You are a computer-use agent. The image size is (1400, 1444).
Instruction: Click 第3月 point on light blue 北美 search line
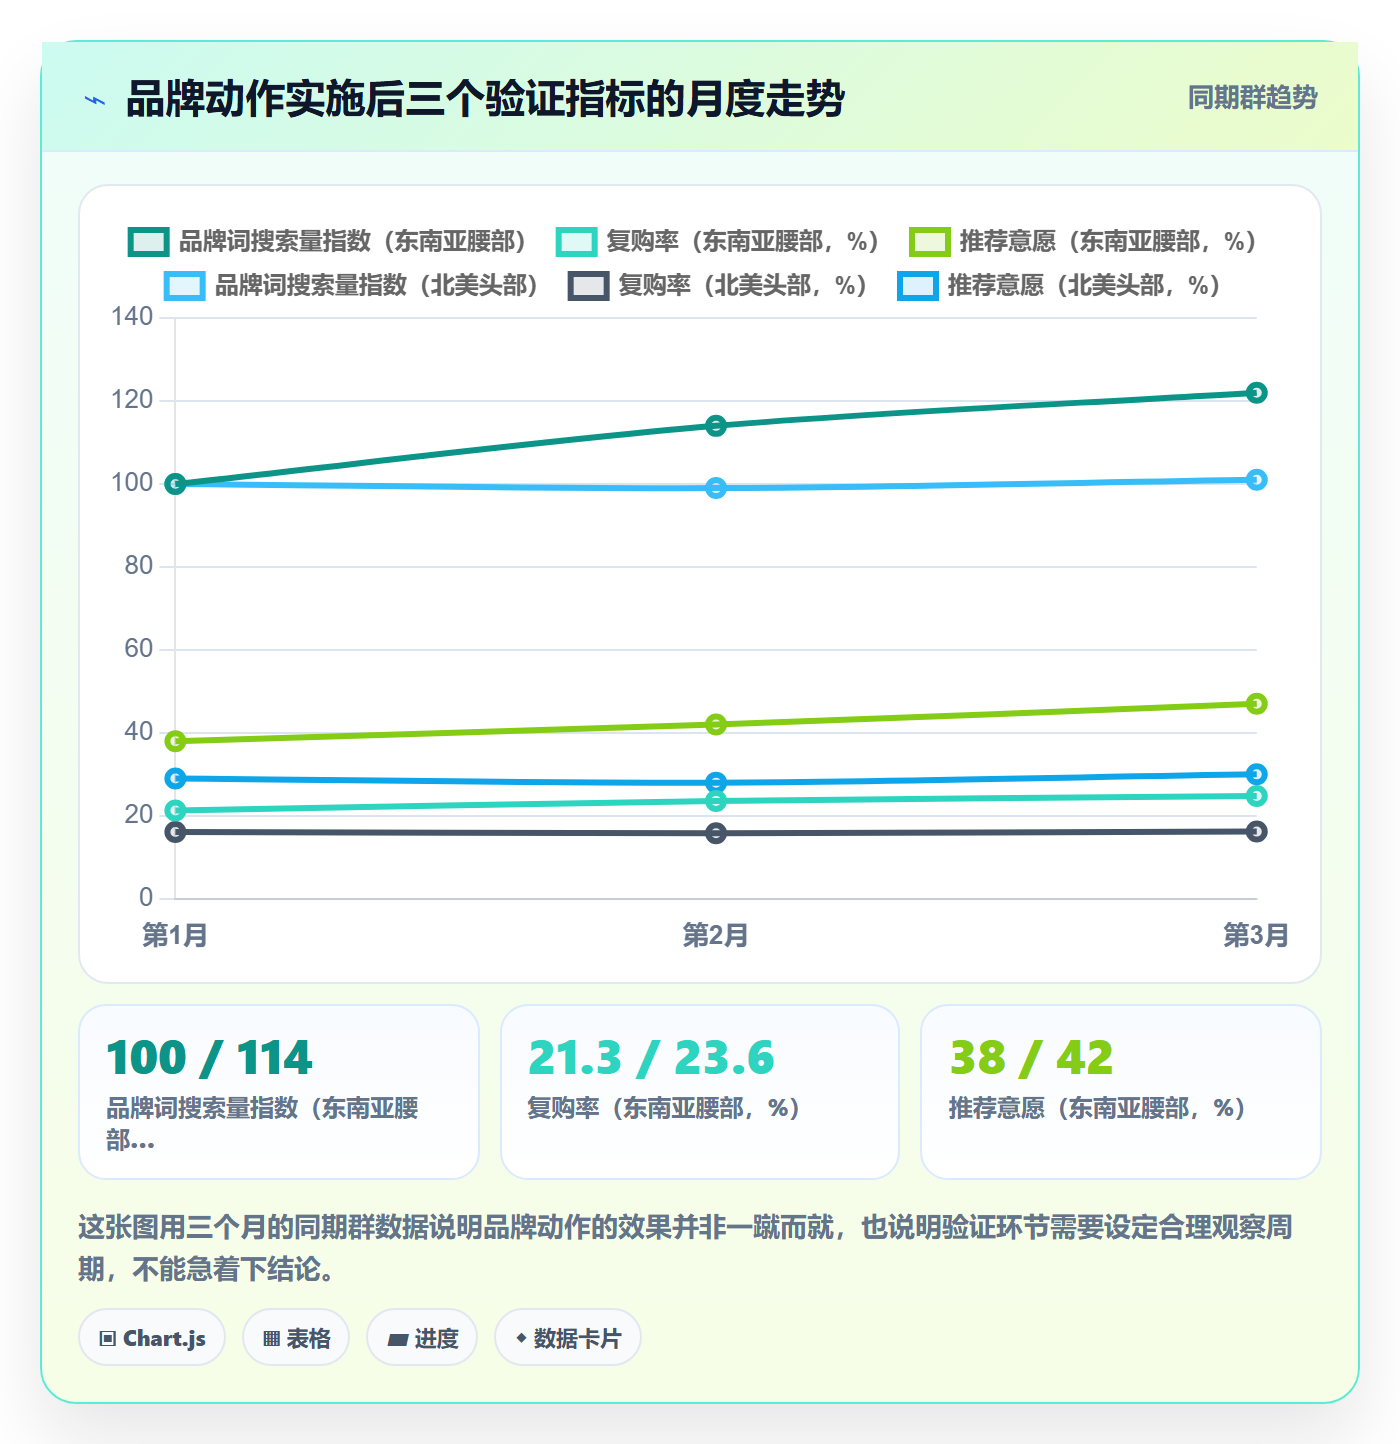tap(1257, 480)
